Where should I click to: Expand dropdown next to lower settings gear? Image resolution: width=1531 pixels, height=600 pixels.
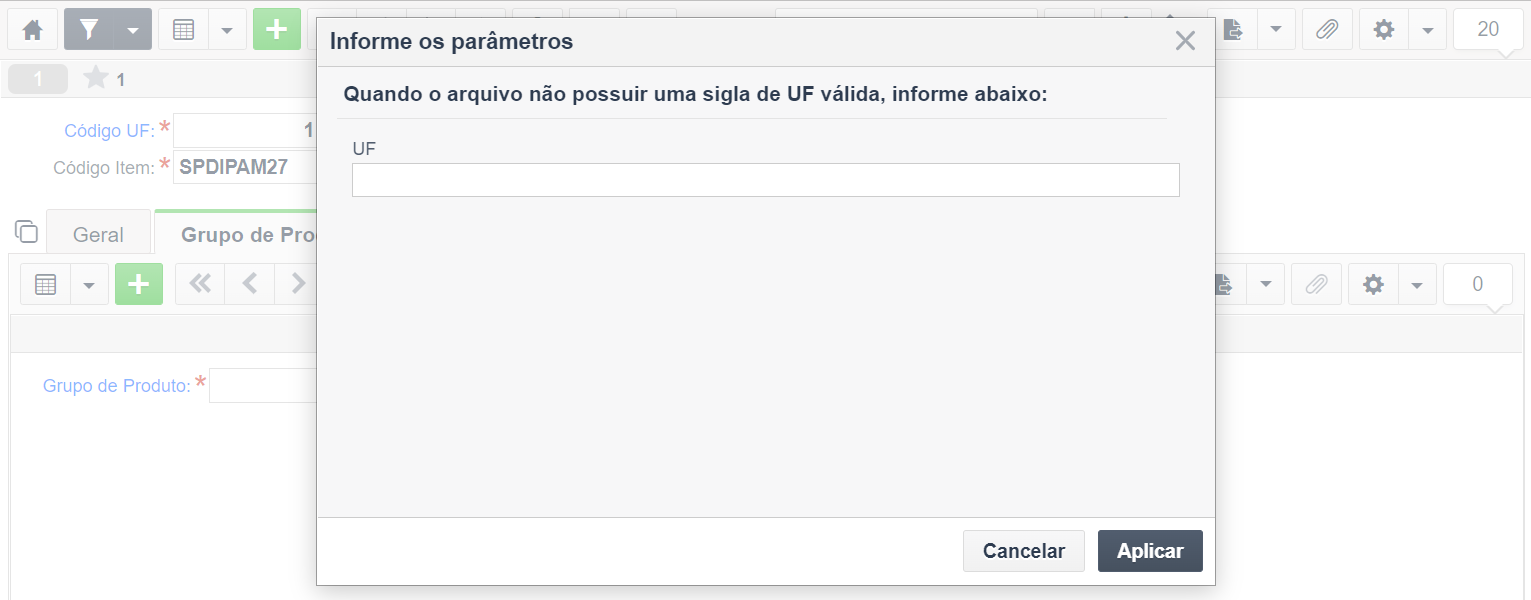1417,285
